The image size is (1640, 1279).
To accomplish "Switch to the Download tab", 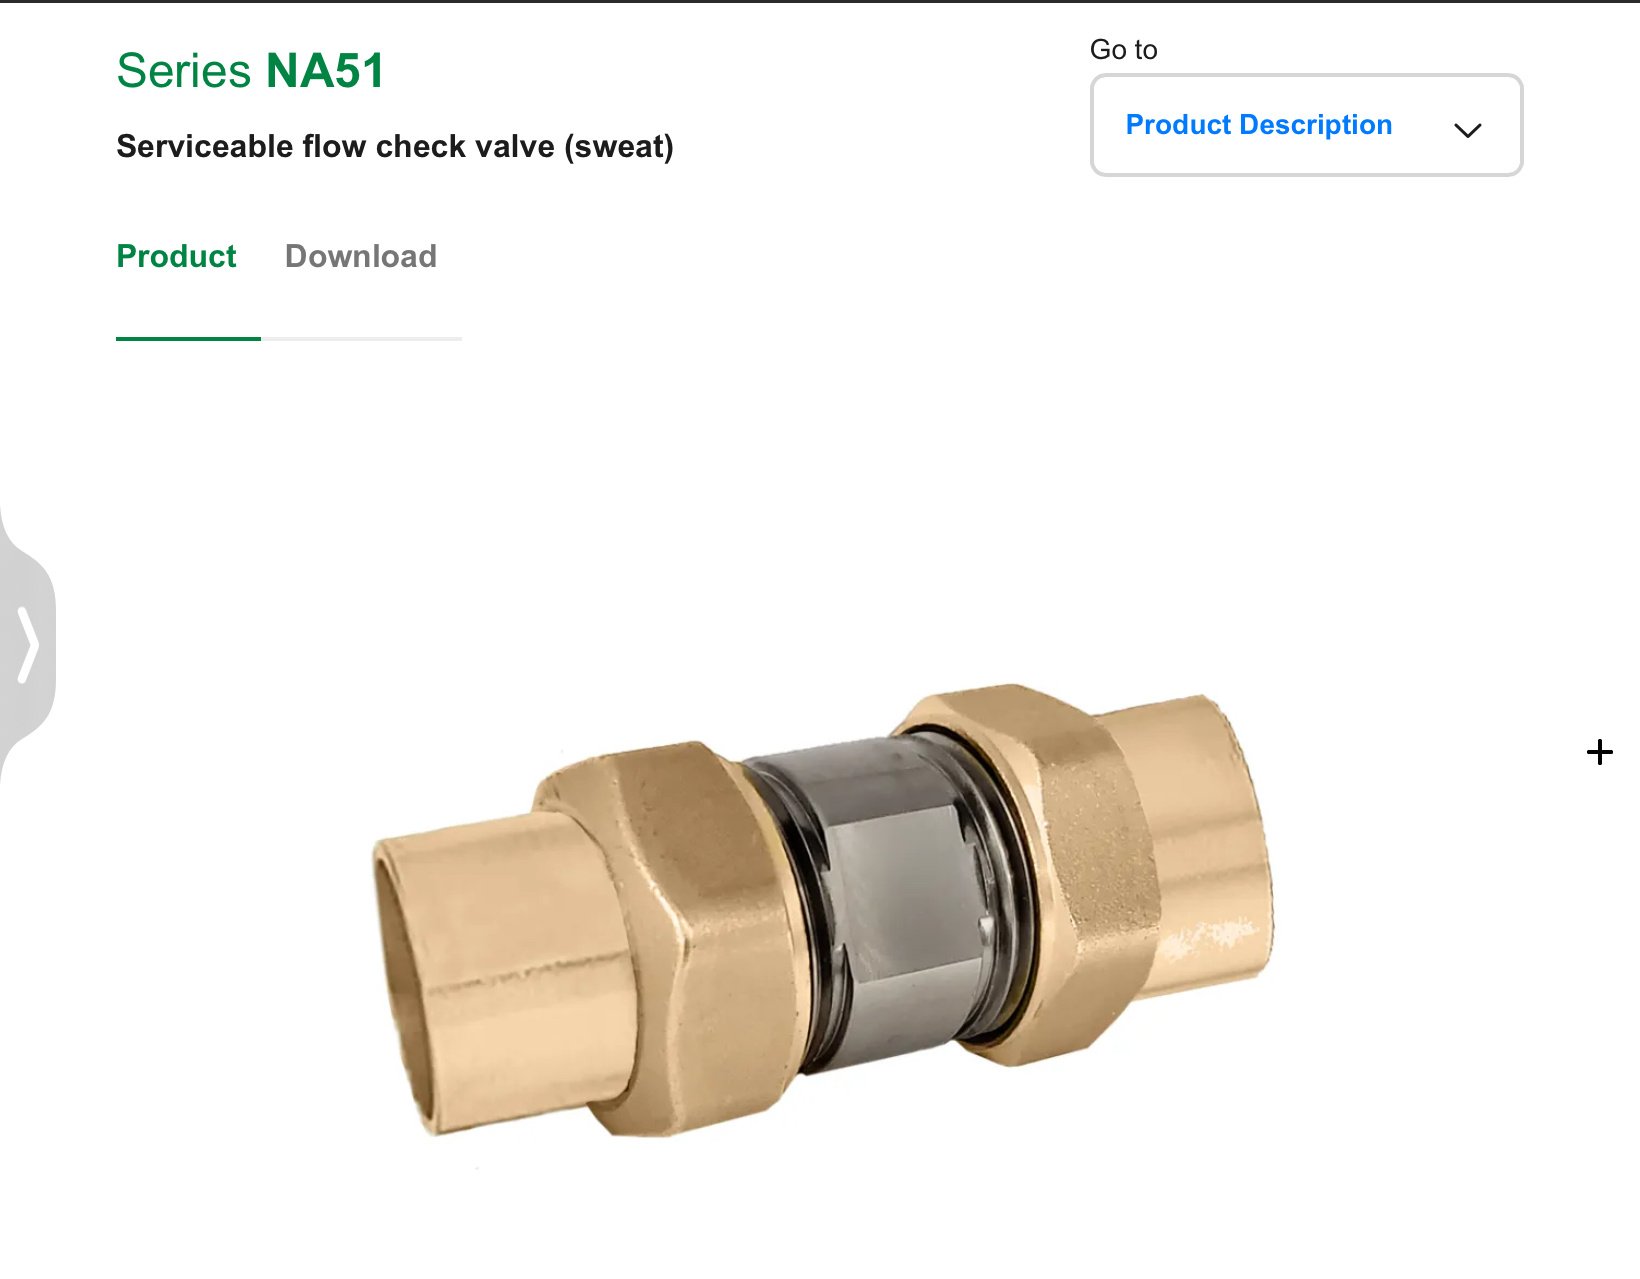I will 360,256.
